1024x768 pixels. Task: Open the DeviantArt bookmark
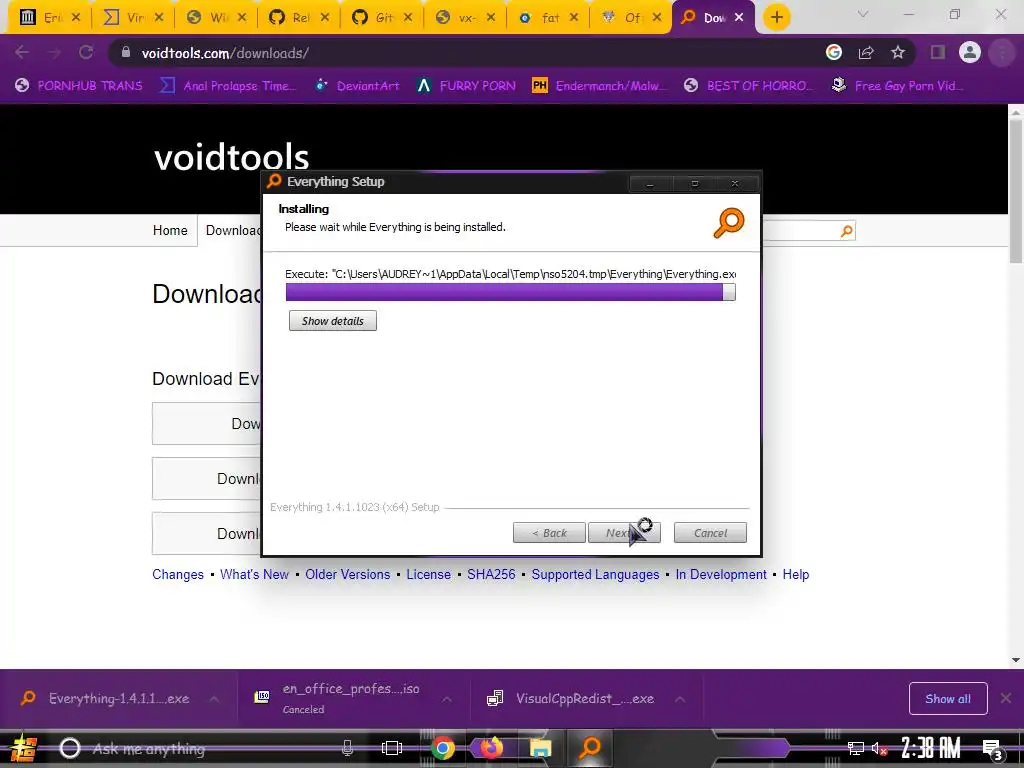tap(357, 86)
